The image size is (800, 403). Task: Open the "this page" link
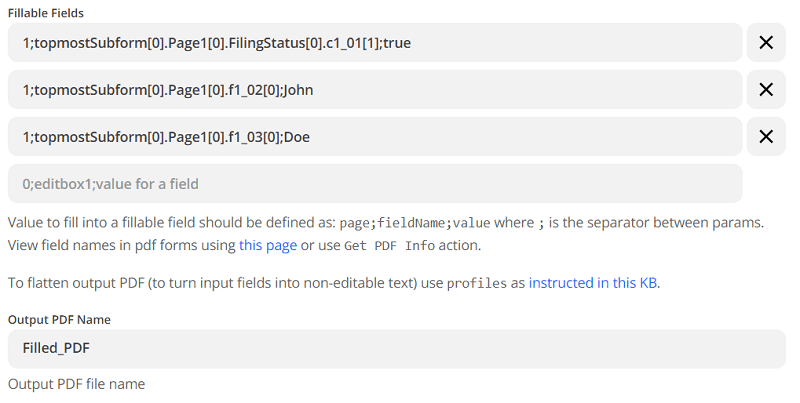(267, 245)
